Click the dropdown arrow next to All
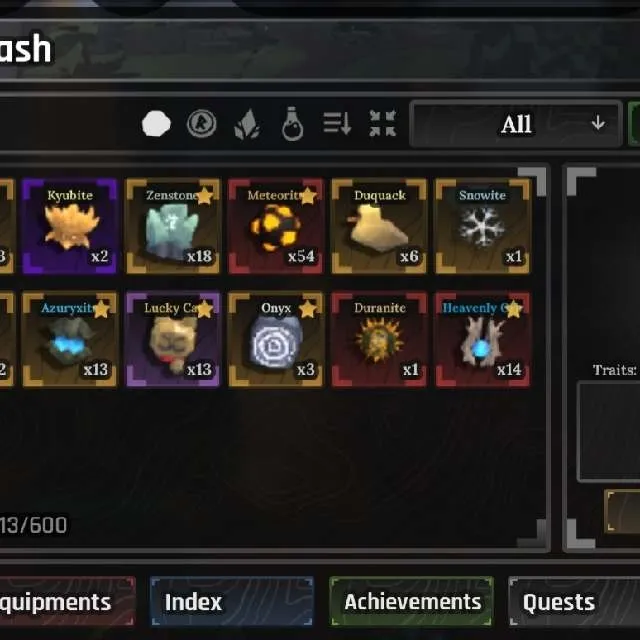 click(x=598, y=122)
